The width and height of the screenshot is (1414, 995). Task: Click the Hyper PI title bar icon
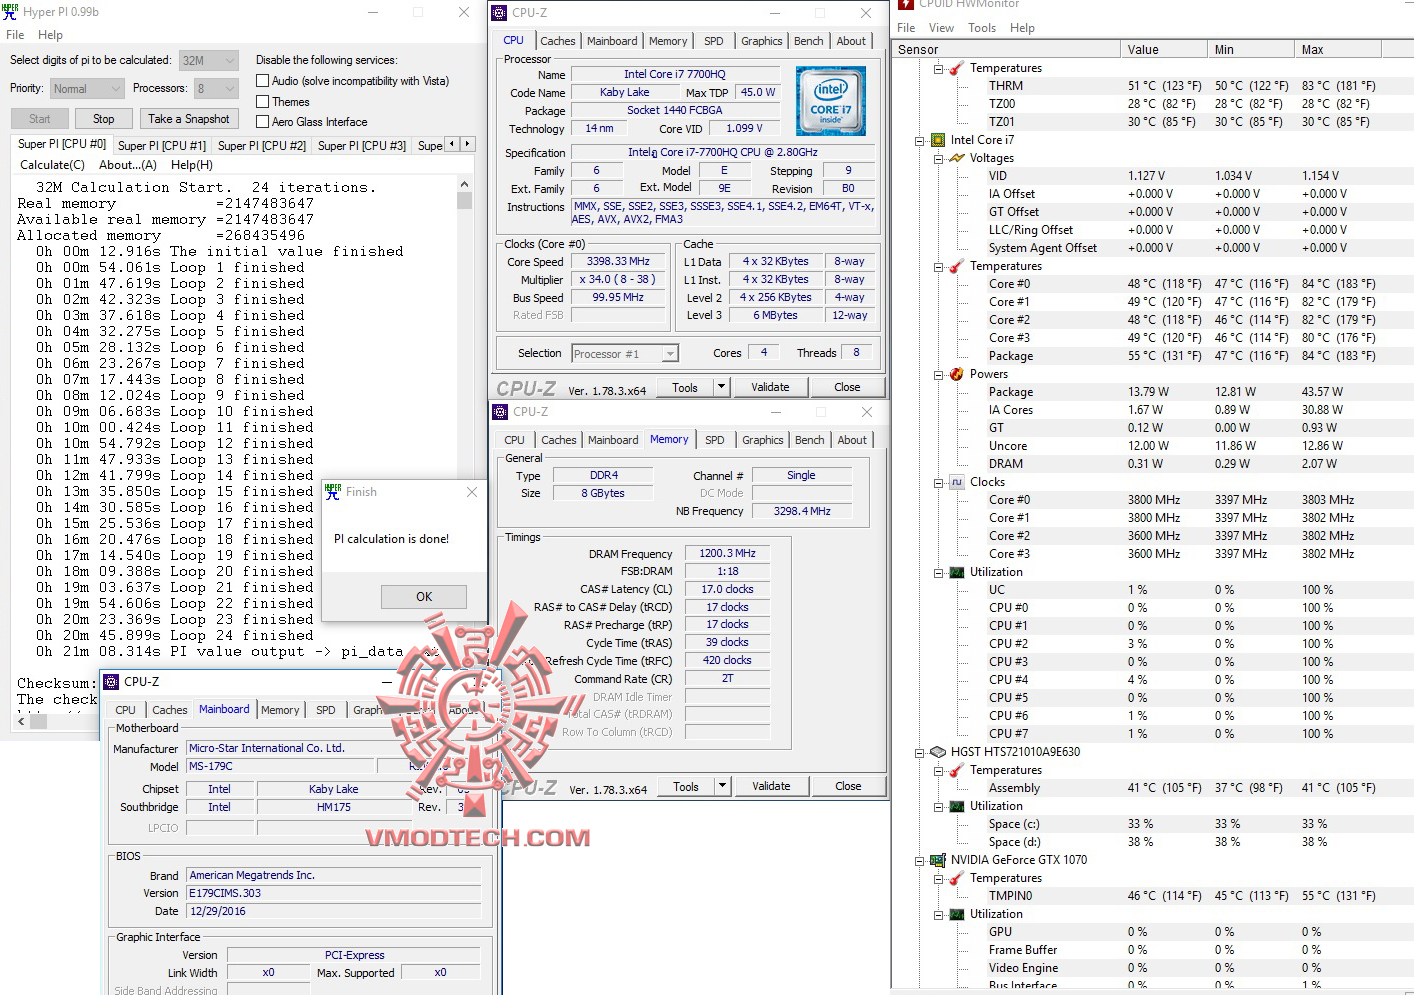tap(10, 12)
